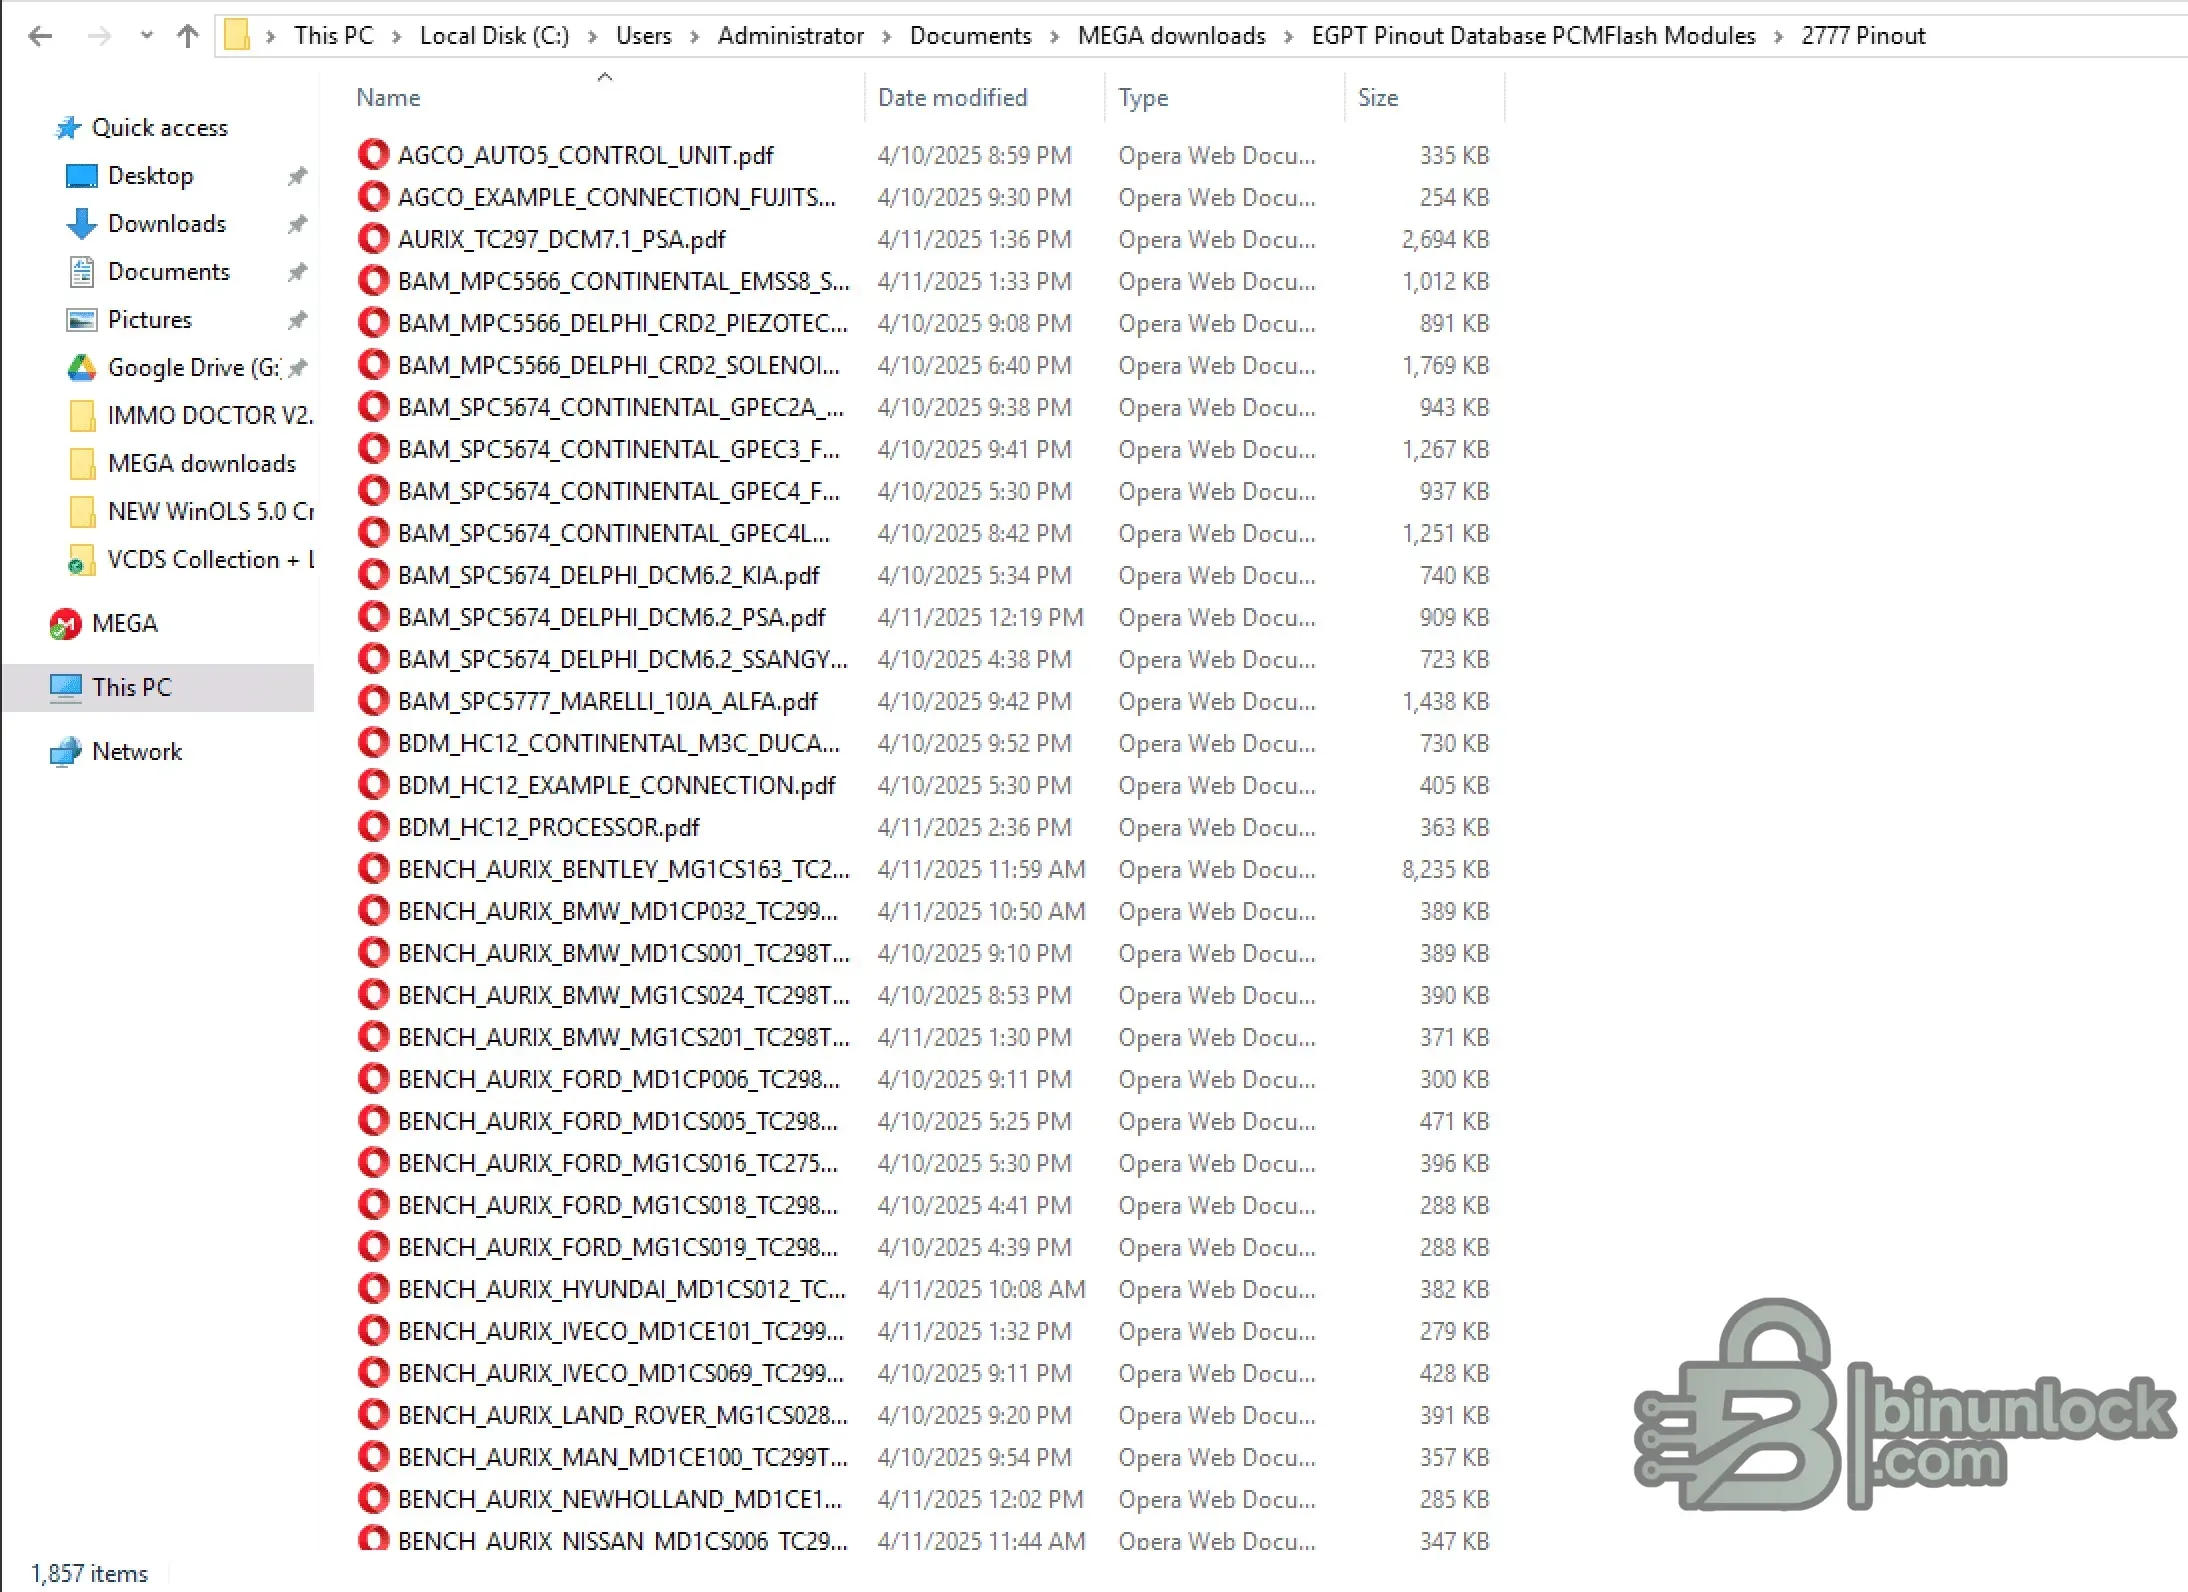Click the Network icon in sidebar
The image size is (2188, 1592).
click(65, 752)
